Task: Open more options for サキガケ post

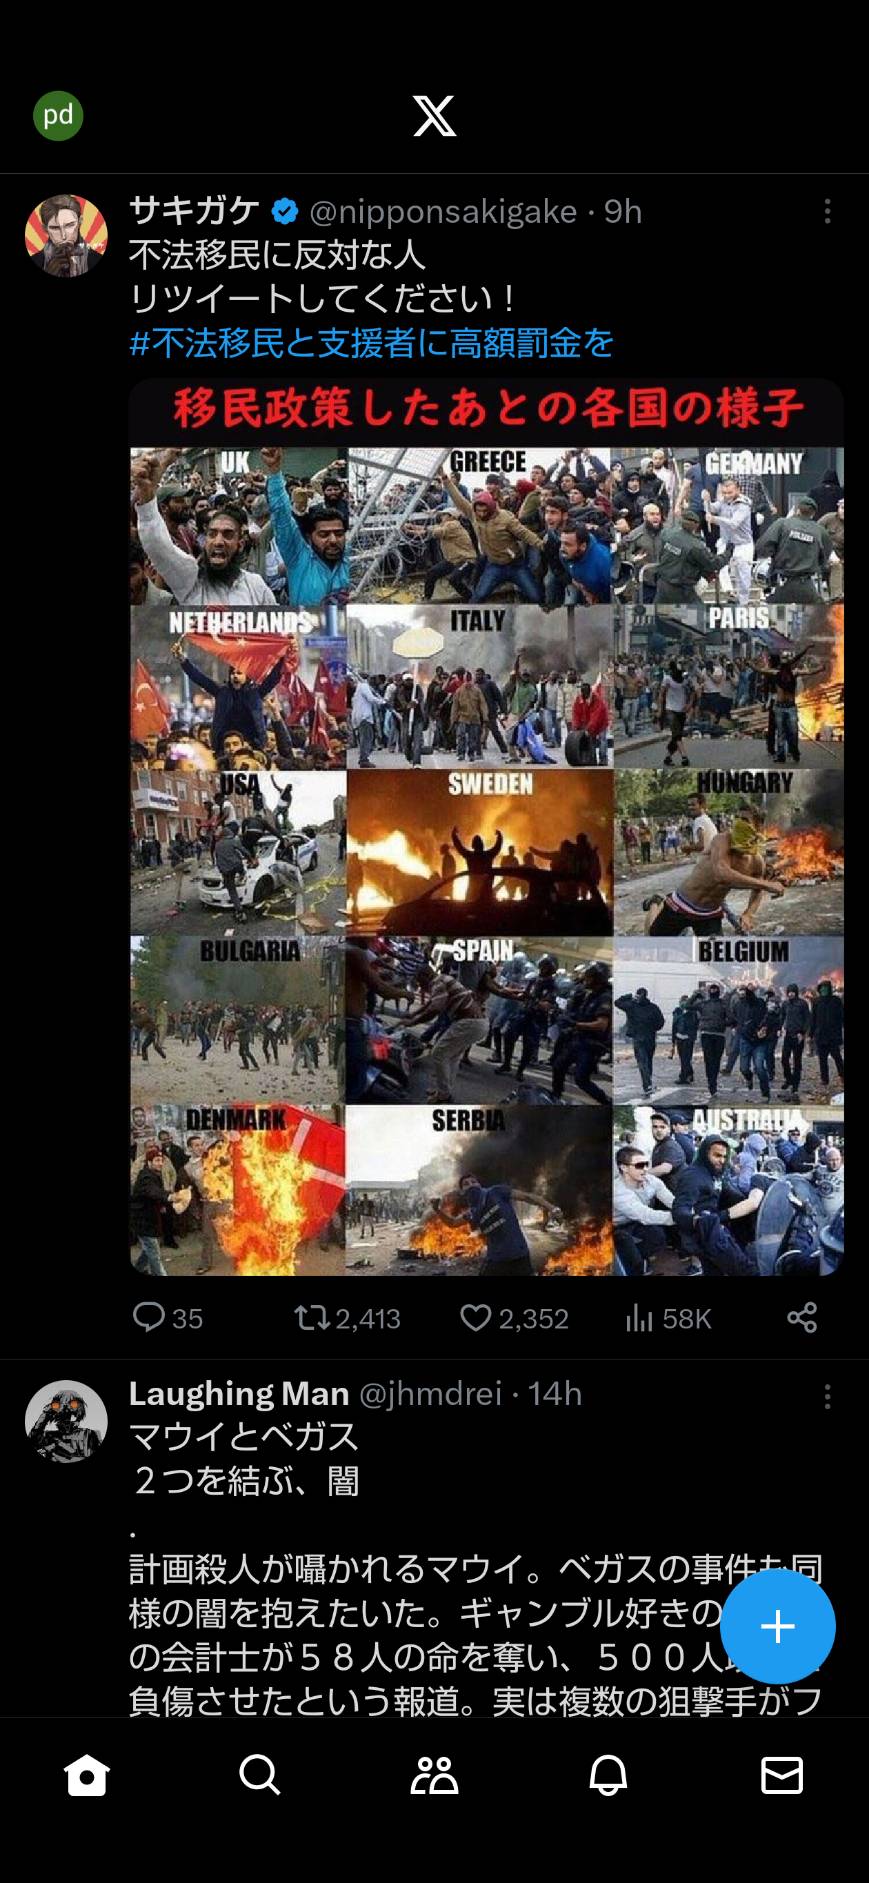Action: [x=827, y=211]
